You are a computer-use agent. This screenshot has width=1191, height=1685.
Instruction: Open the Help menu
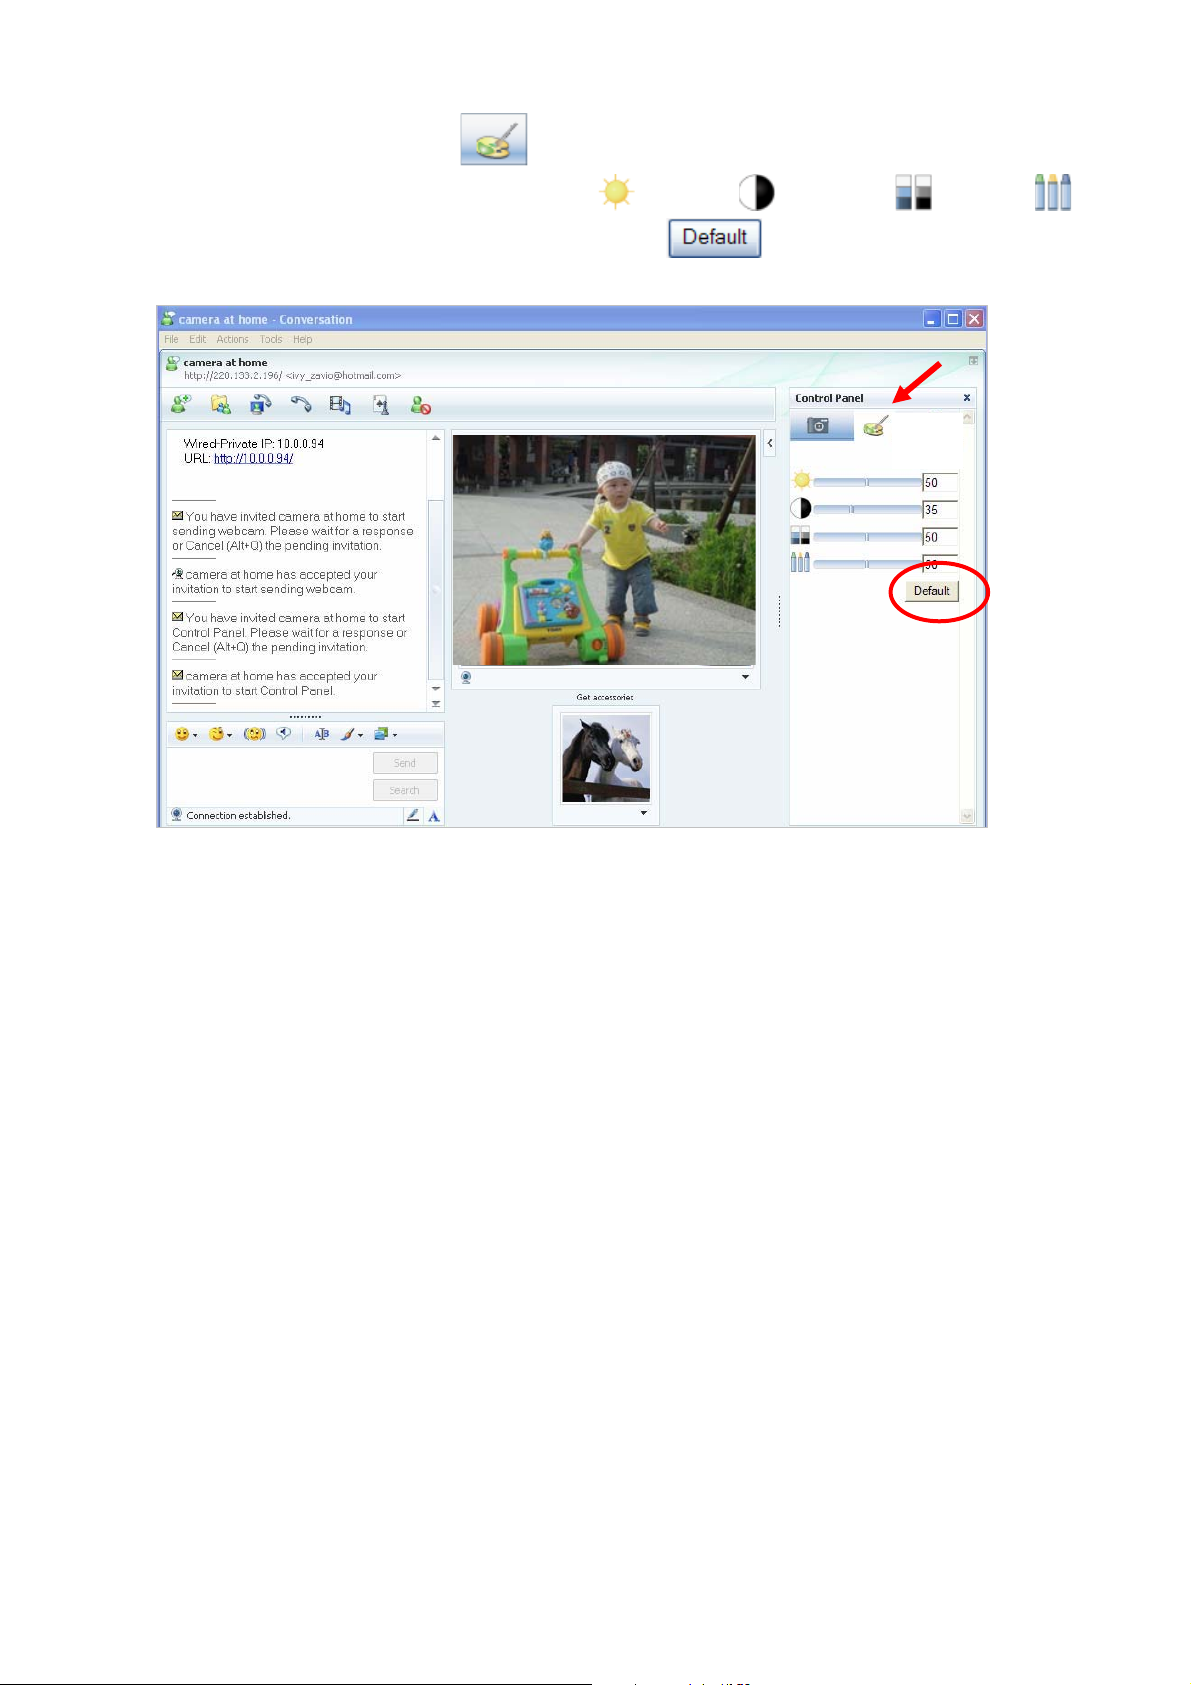point(302,339)
